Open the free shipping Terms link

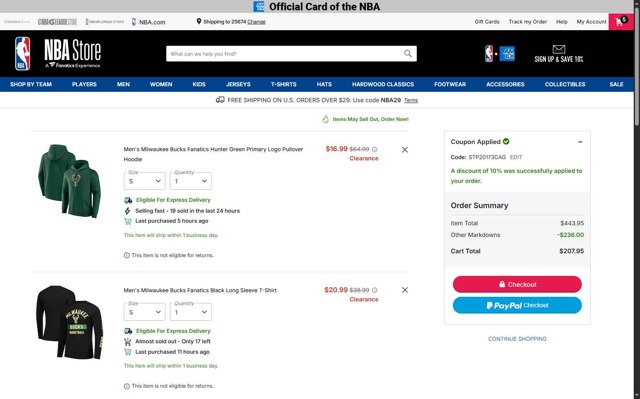[x=411, y=100]
